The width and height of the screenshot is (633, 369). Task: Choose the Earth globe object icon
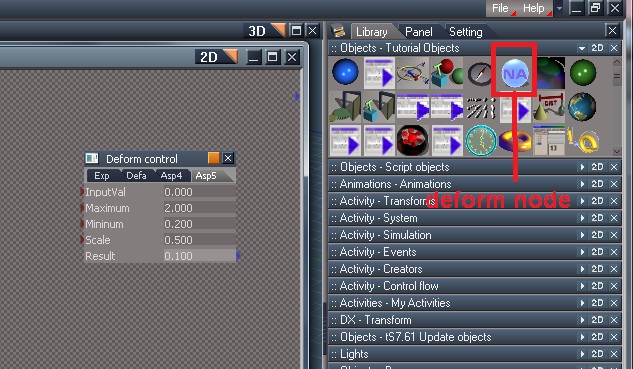(582, 107)
